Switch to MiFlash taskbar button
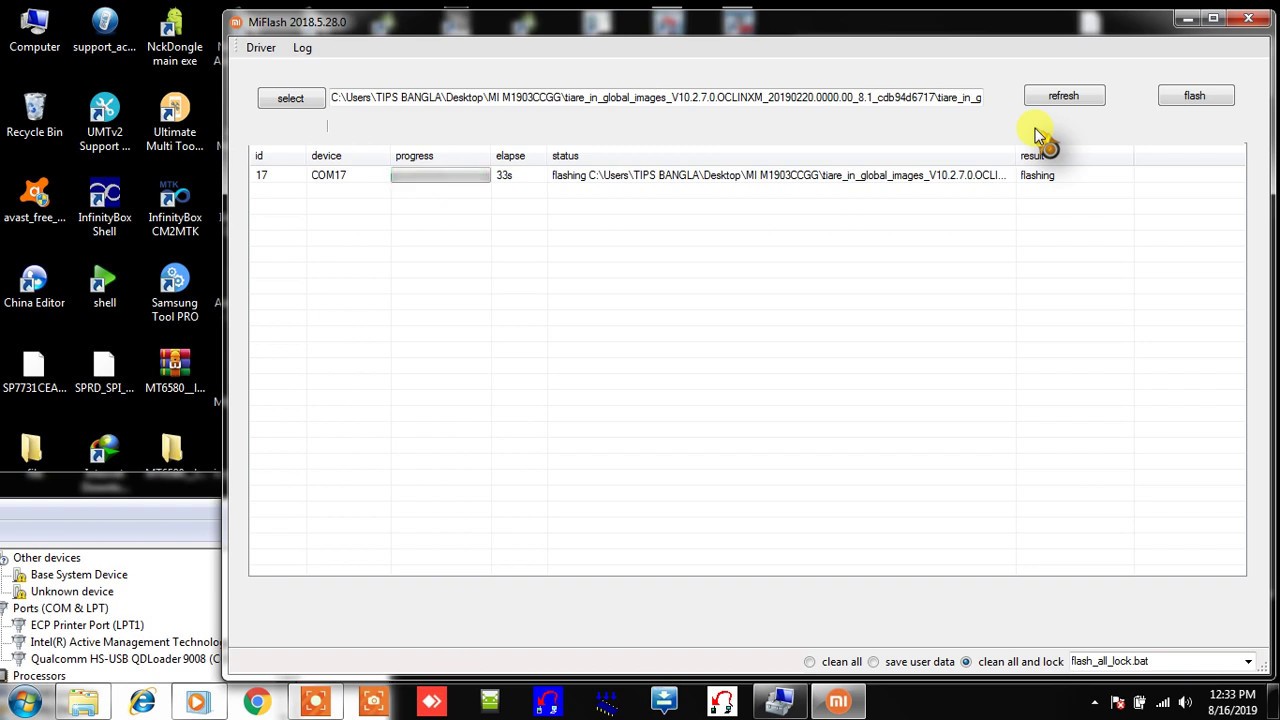Viewport: 1280px width, 720px height. coord(837,701)
